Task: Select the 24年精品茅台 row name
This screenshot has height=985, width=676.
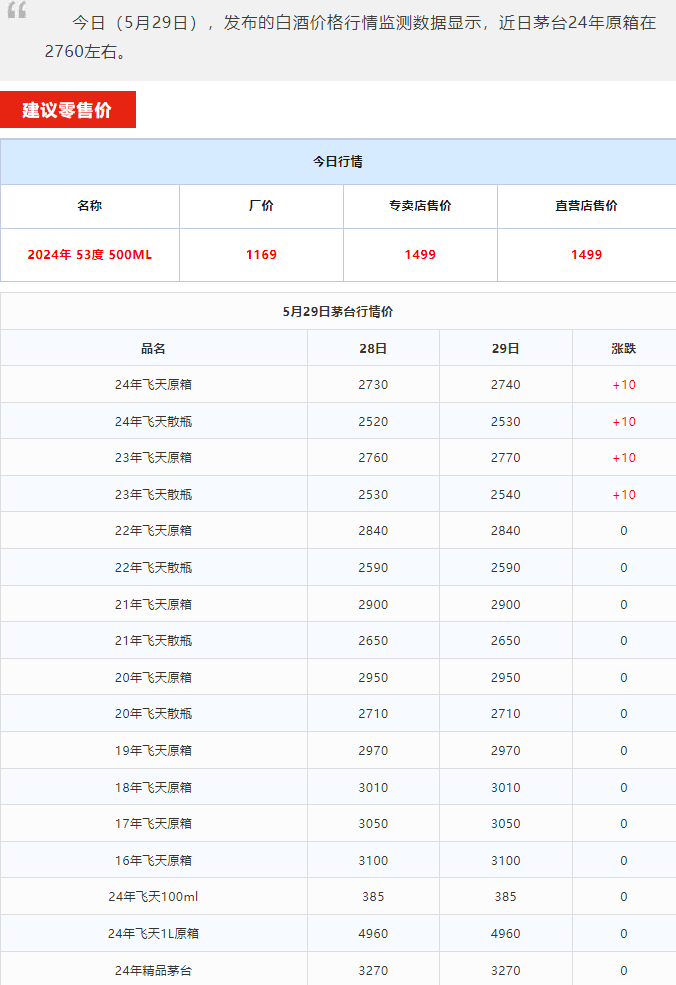Action: 153,970
